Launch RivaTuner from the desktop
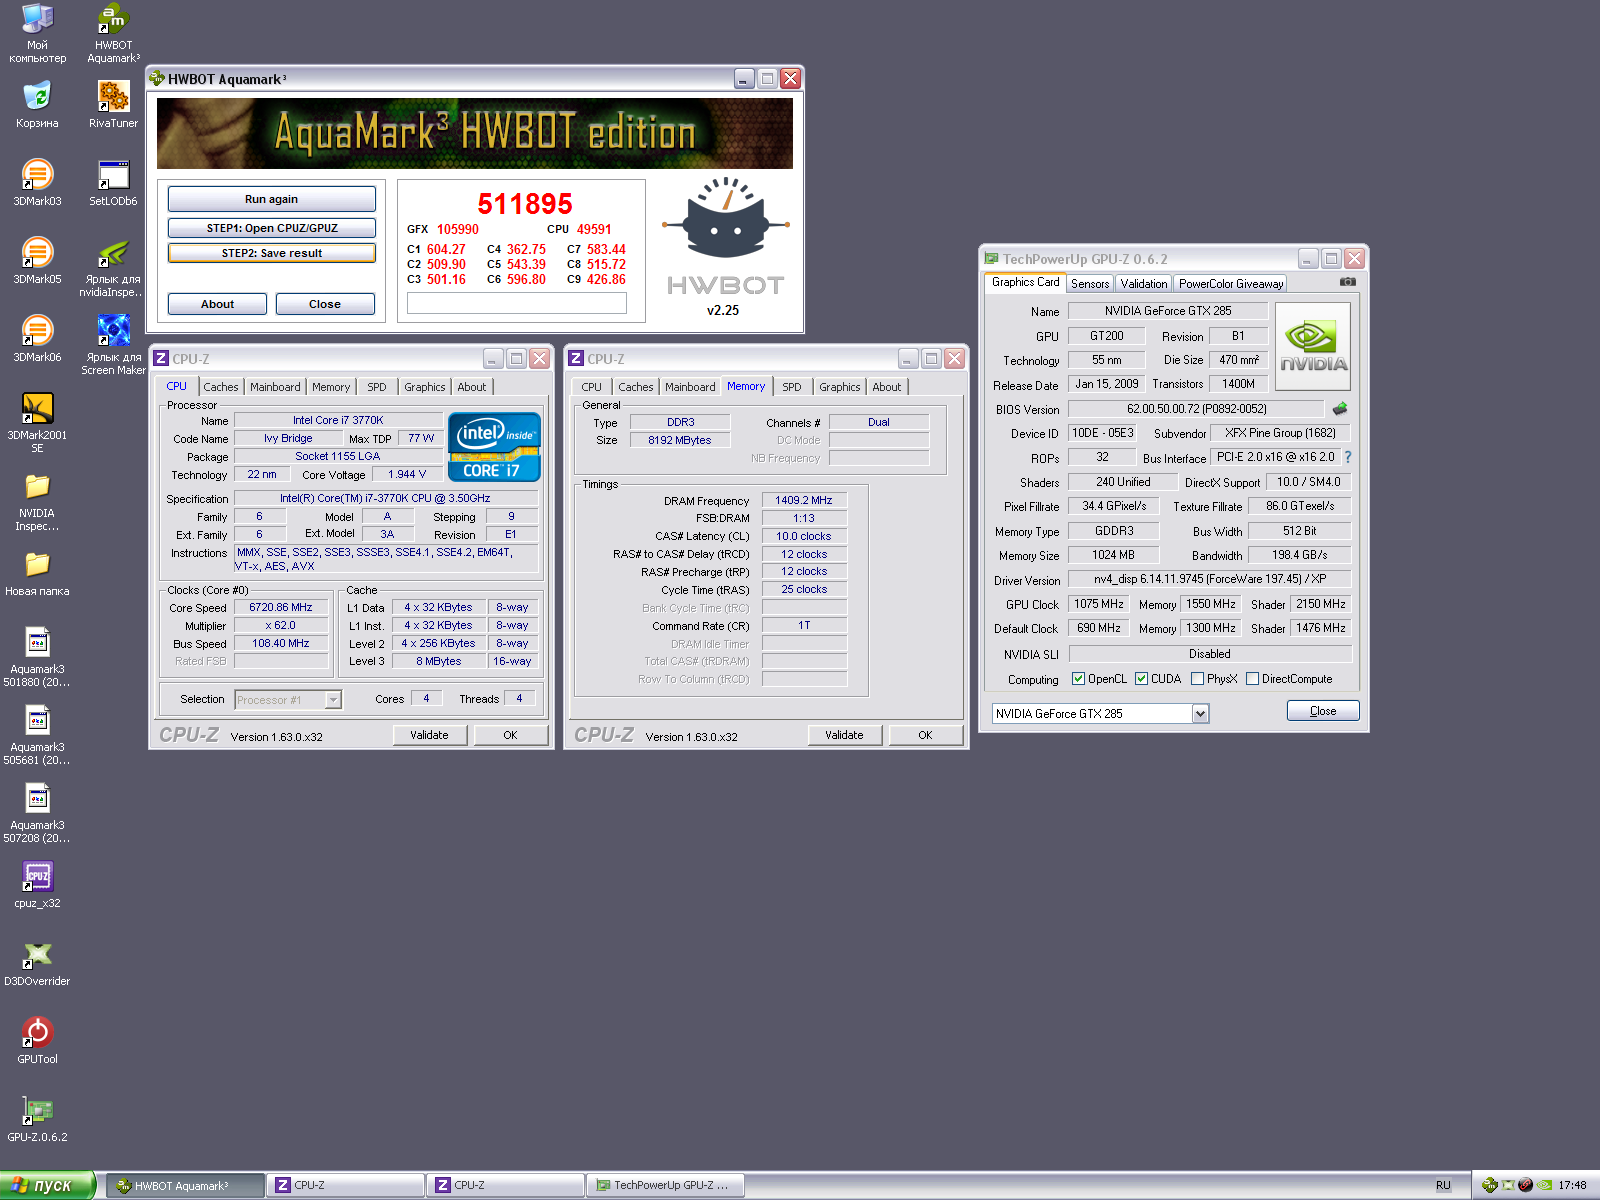This screenshot has width=1600, height=1200. [x=113, y=104]
